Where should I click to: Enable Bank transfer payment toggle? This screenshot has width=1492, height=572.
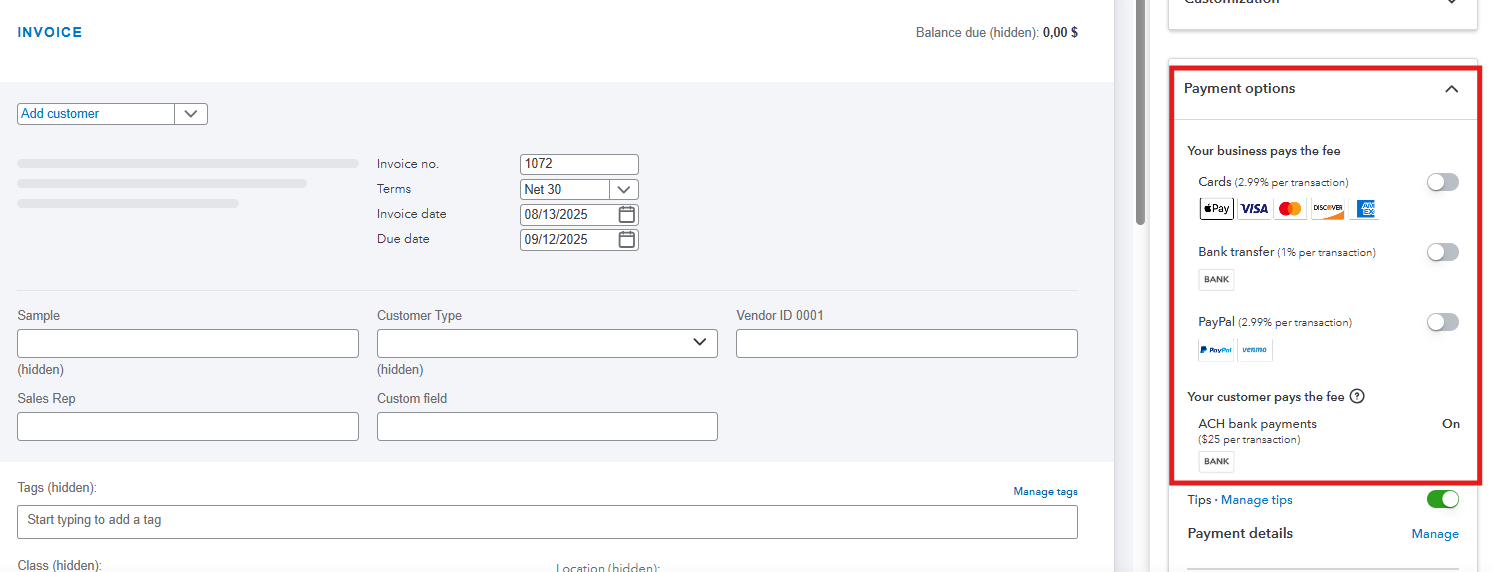point(1442,252)
